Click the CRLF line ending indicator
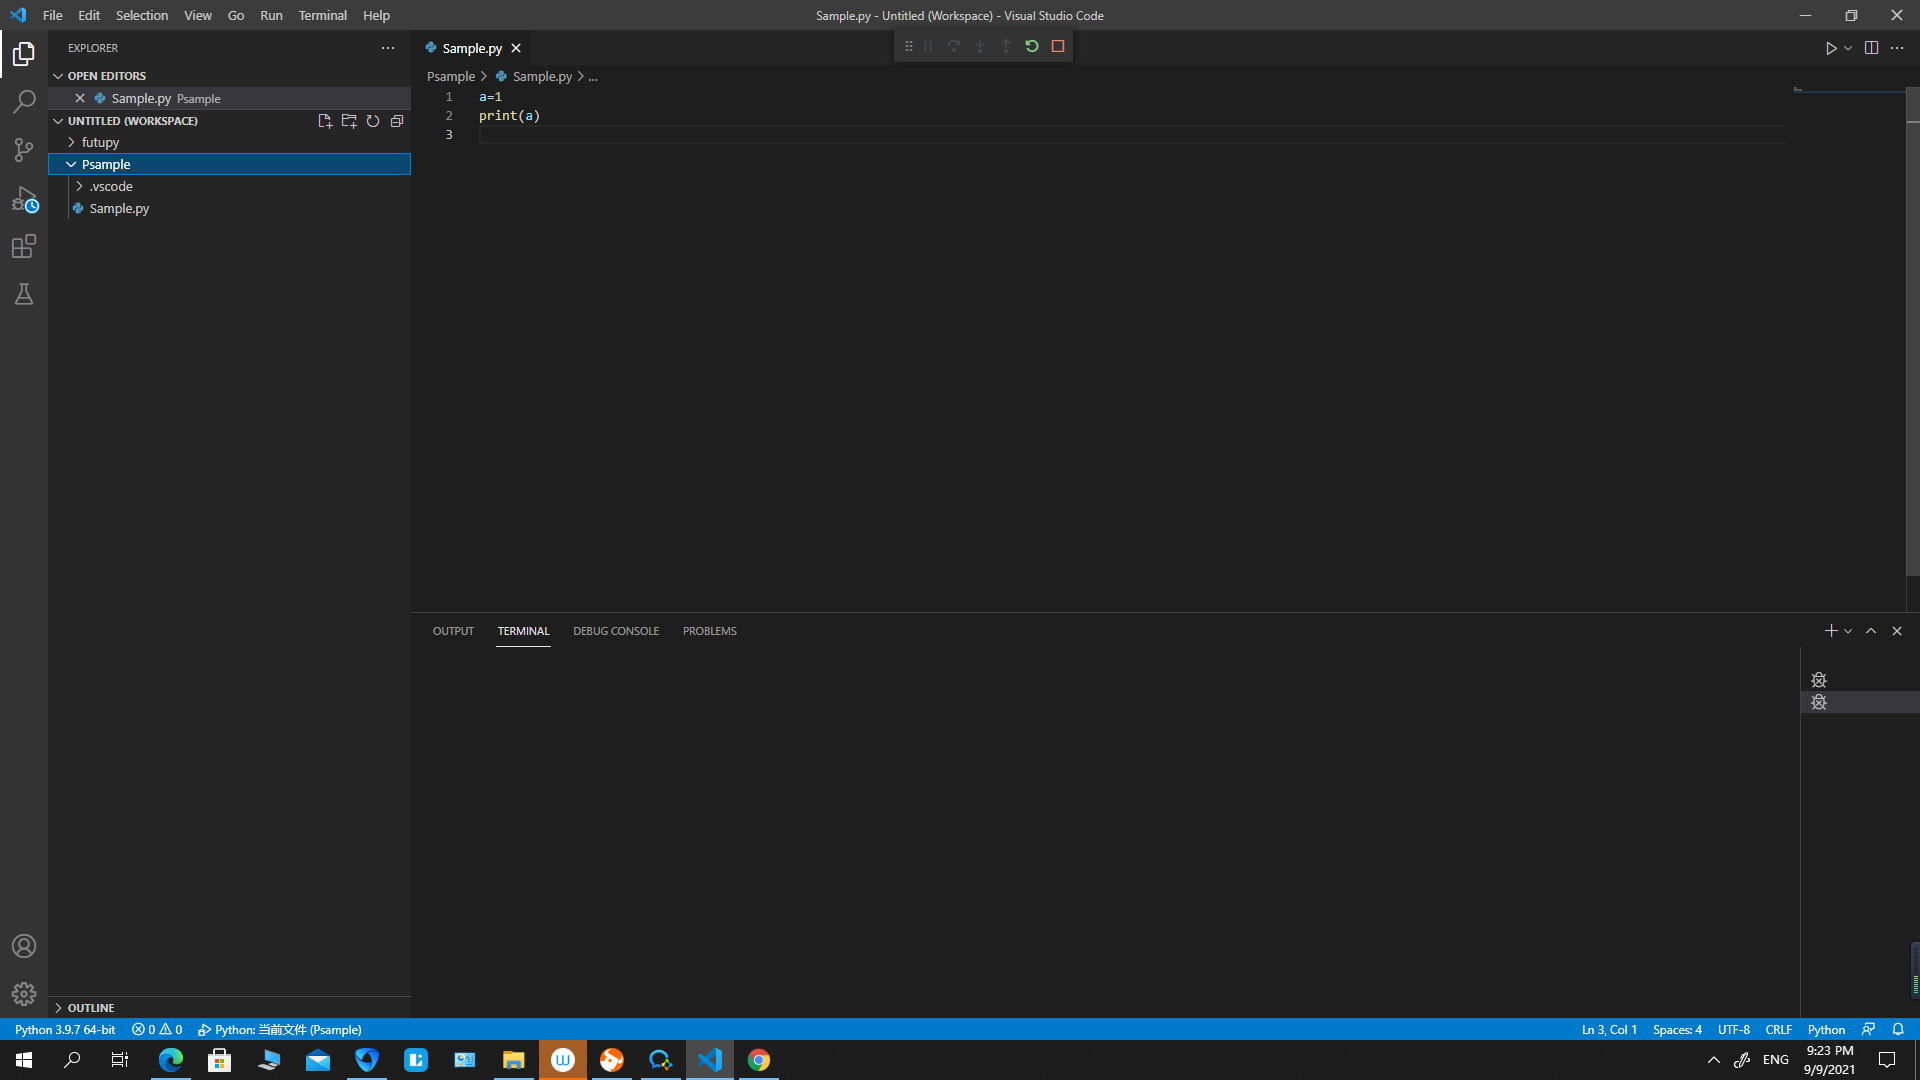 click(1778, 1030)
